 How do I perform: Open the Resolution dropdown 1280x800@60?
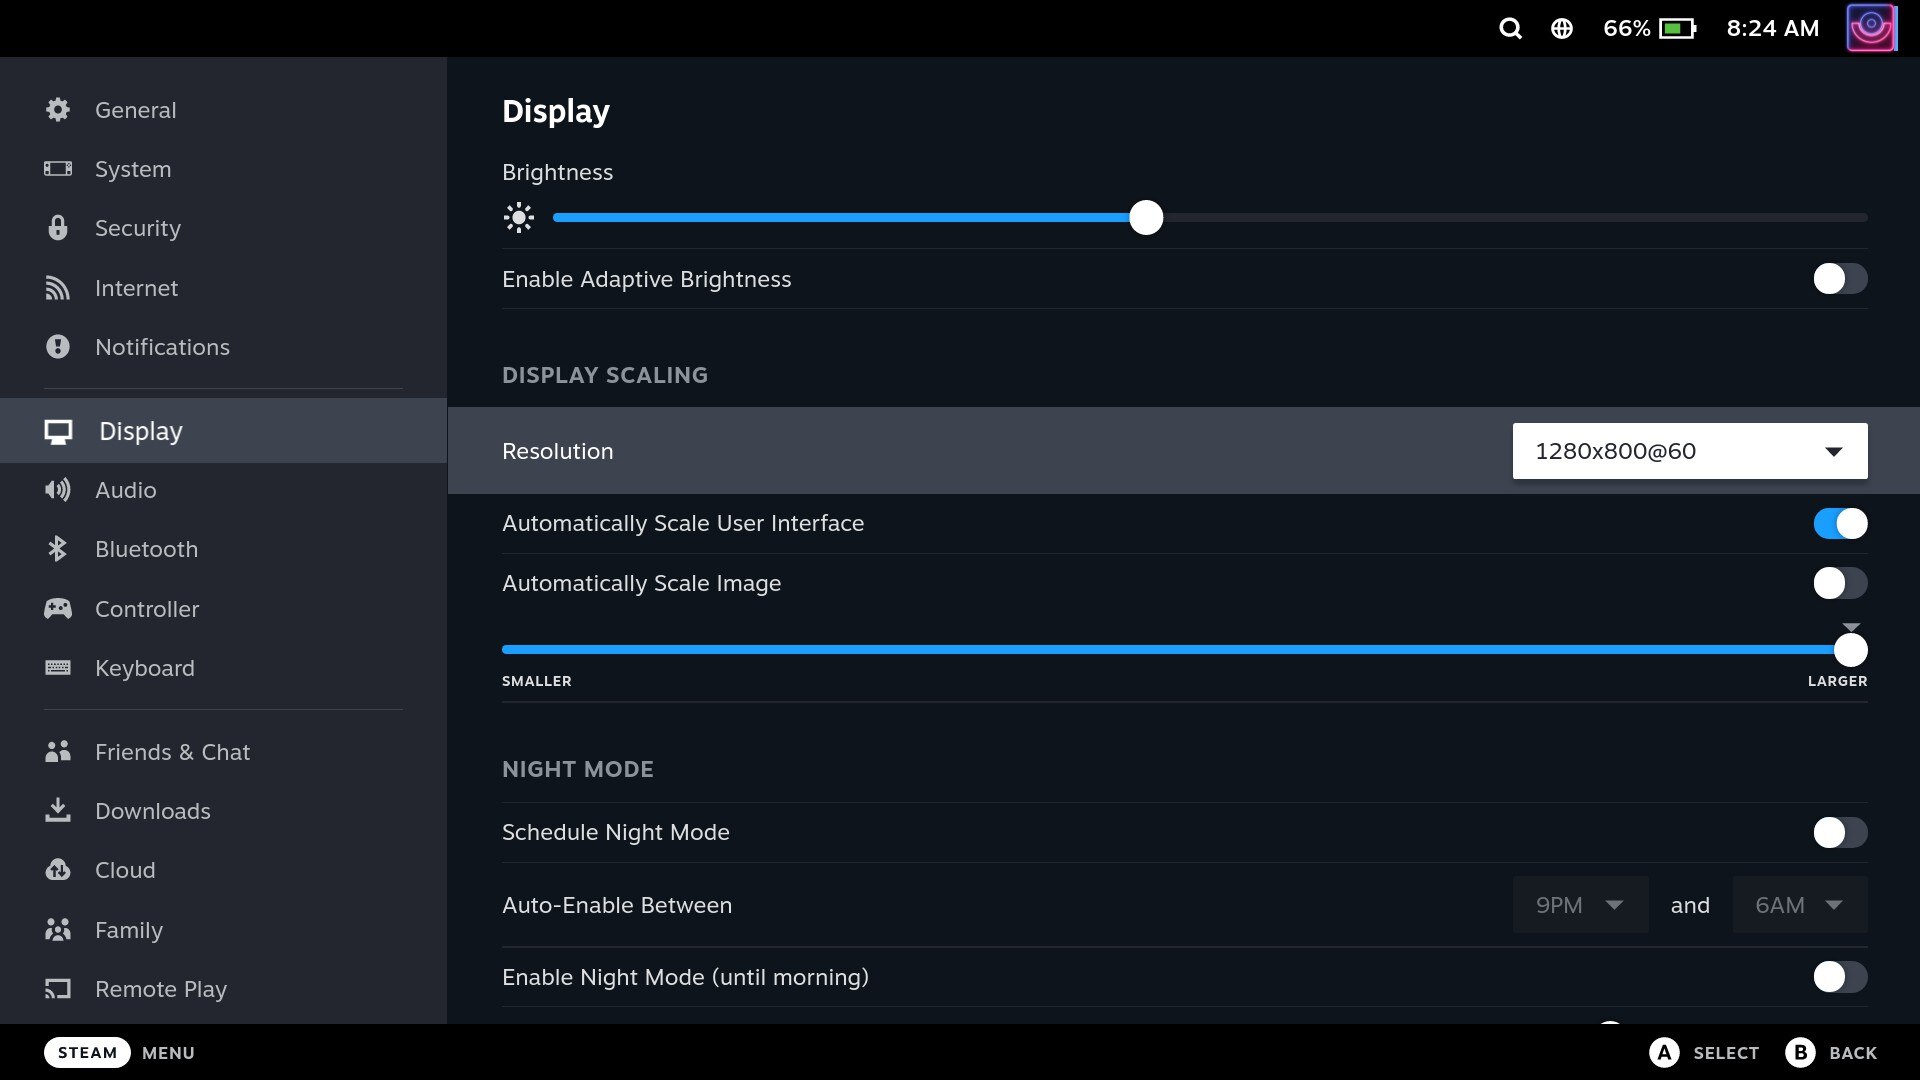pos(1690,451)
